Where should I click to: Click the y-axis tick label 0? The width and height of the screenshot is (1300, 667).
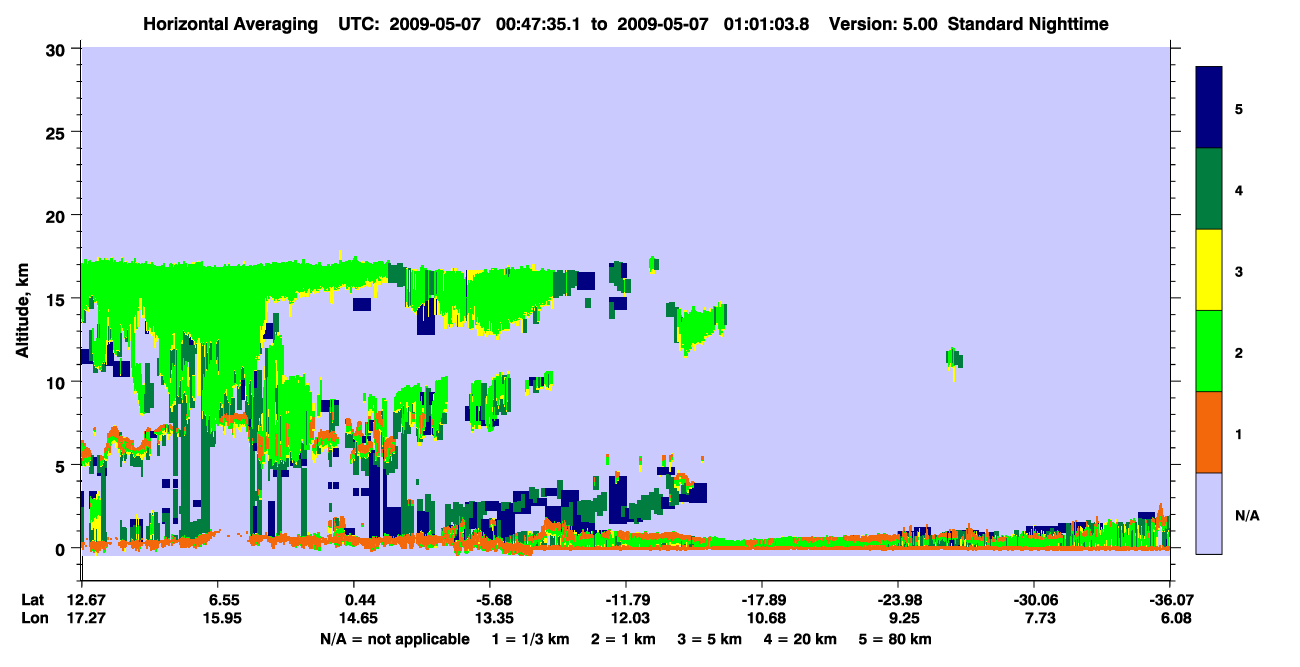(63, 549)
